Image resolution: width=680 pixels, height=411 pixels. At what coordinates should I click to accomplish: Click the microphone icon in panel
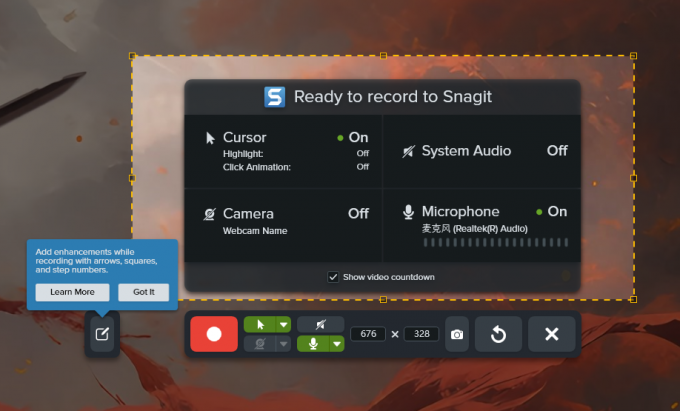pyautogui.click(x=408, y=212)
